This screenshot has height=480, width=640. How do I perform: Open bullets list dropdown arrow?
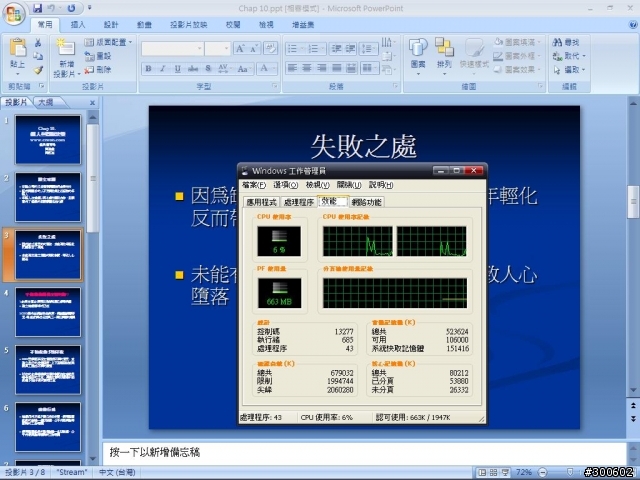click(x=302, y=49)
